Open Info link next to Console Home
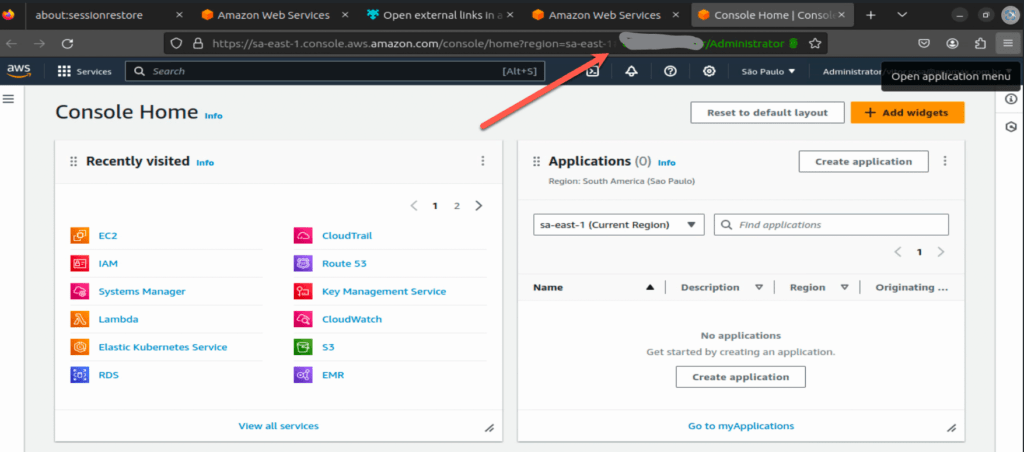 pyautogui.click(x=214, y=116)
